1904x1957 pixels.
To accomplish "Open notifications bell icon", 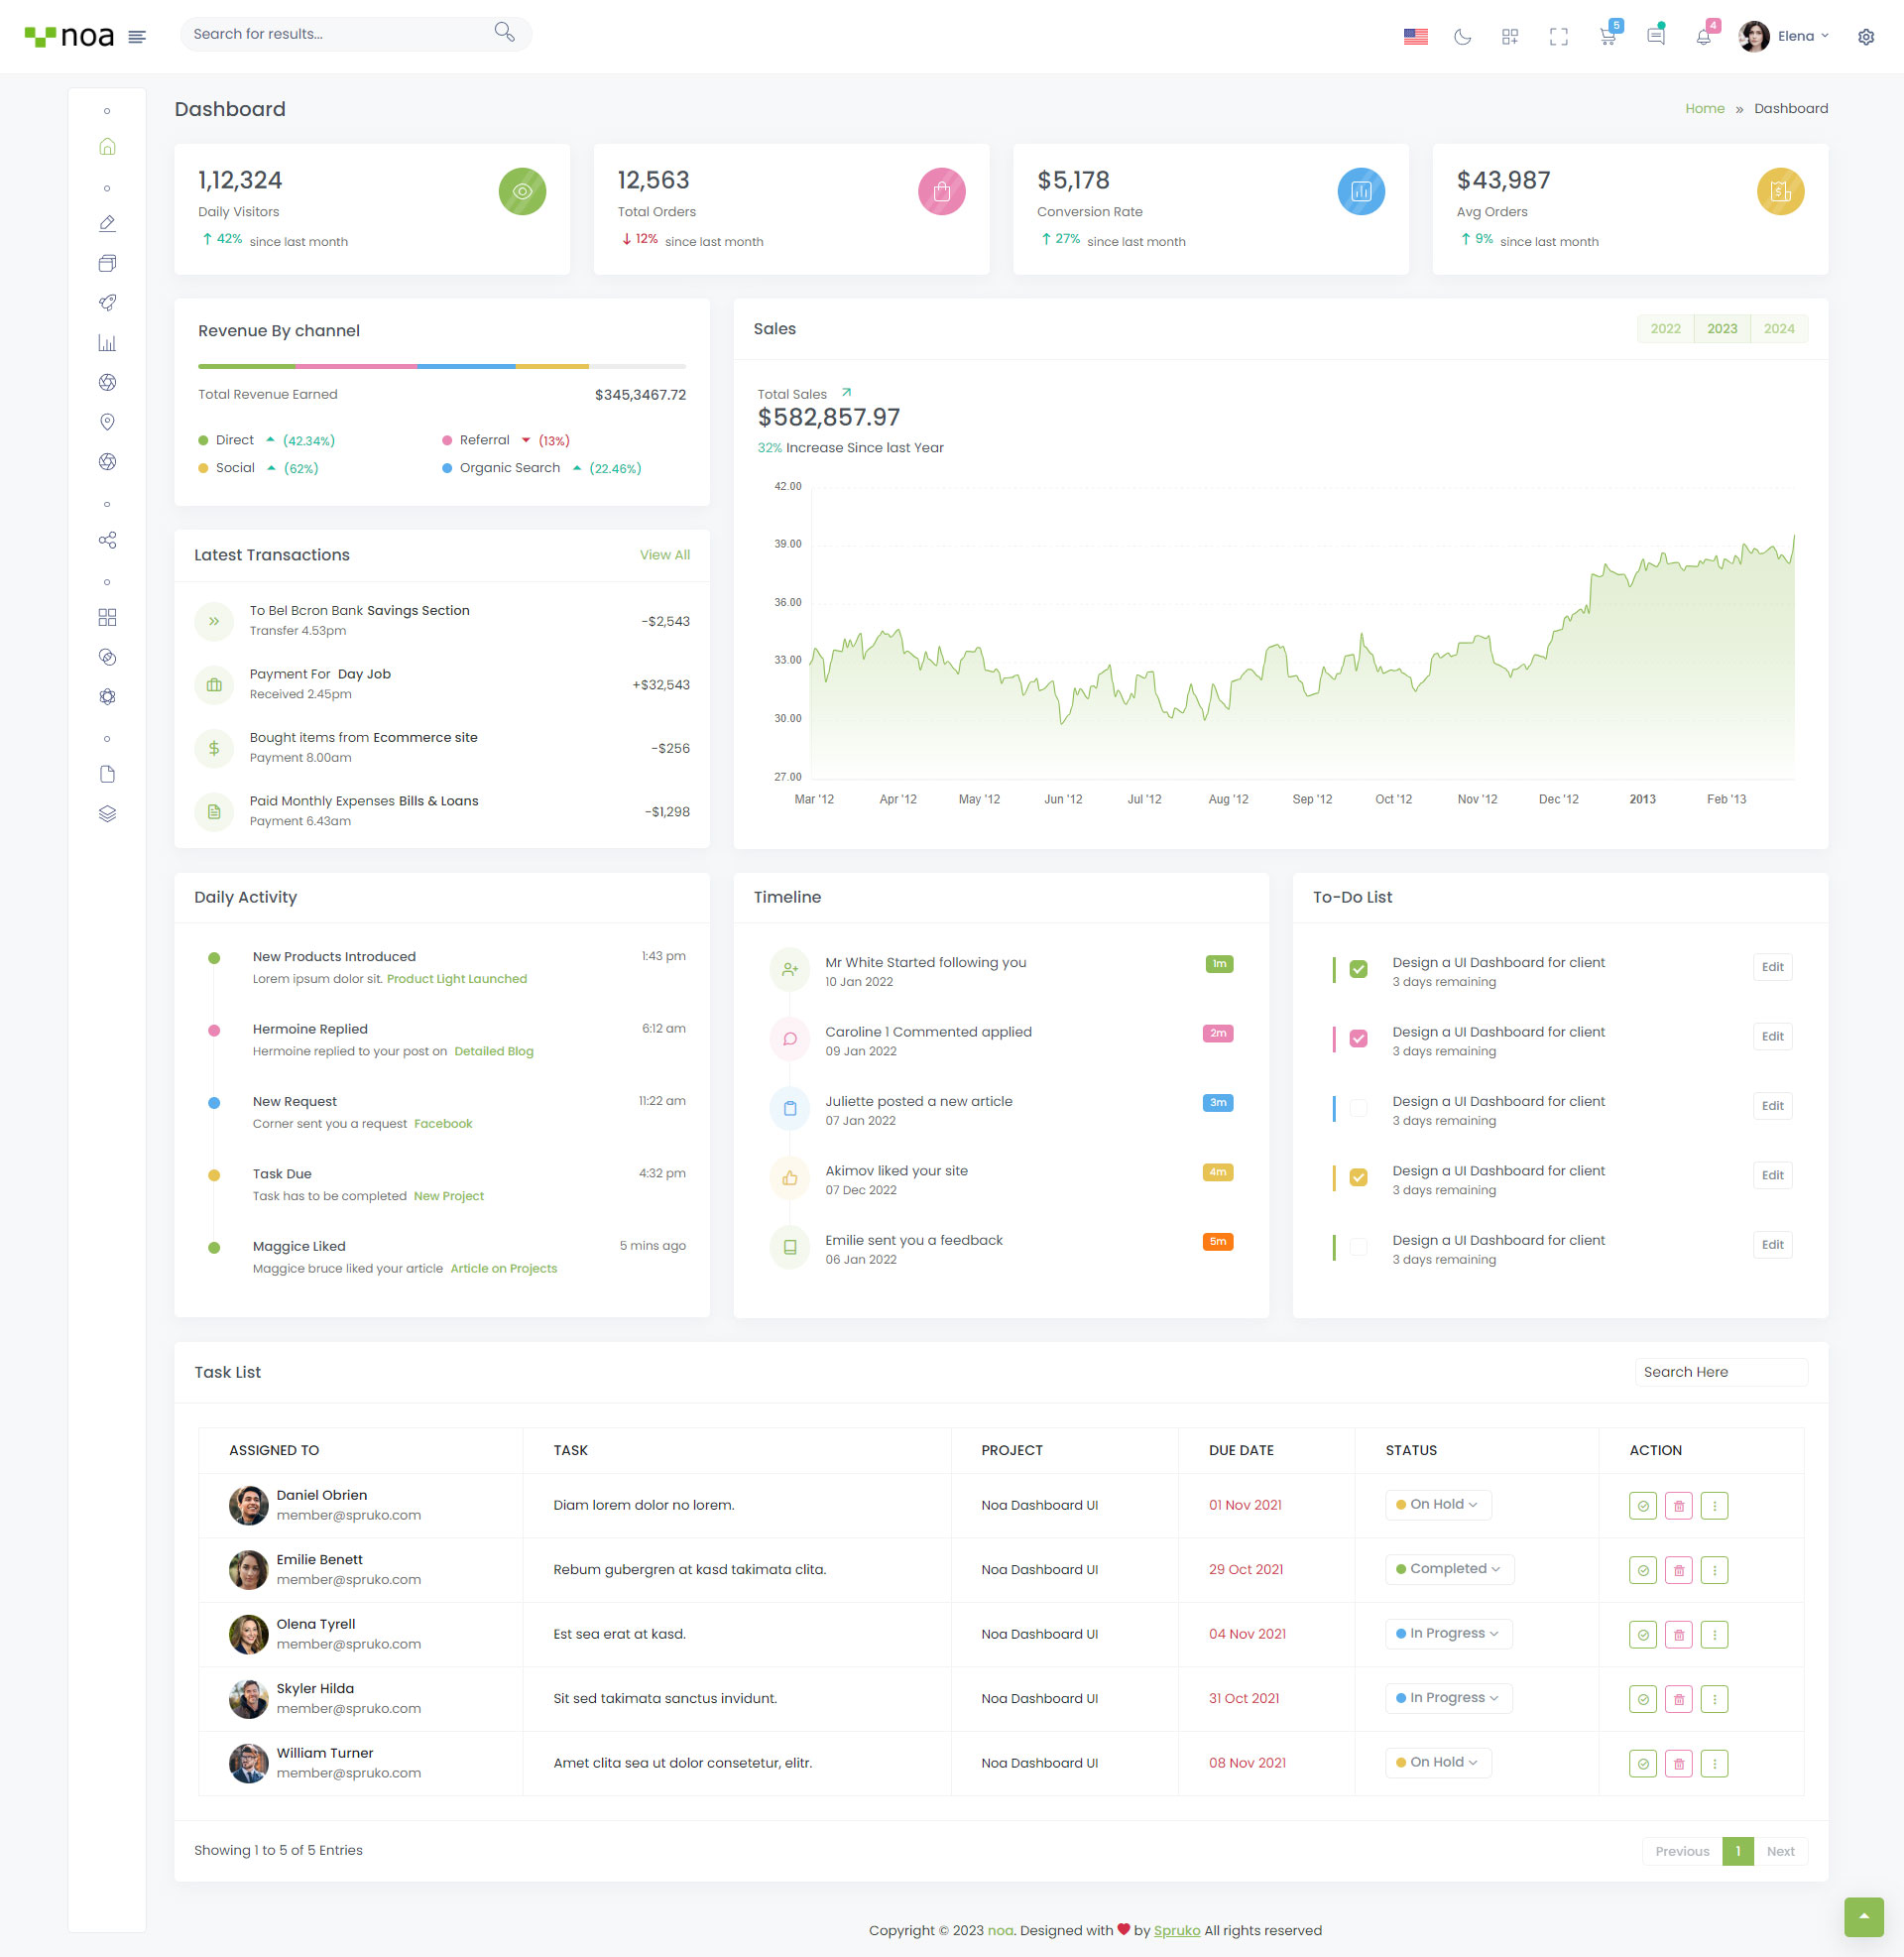I will pos(1703,37).
